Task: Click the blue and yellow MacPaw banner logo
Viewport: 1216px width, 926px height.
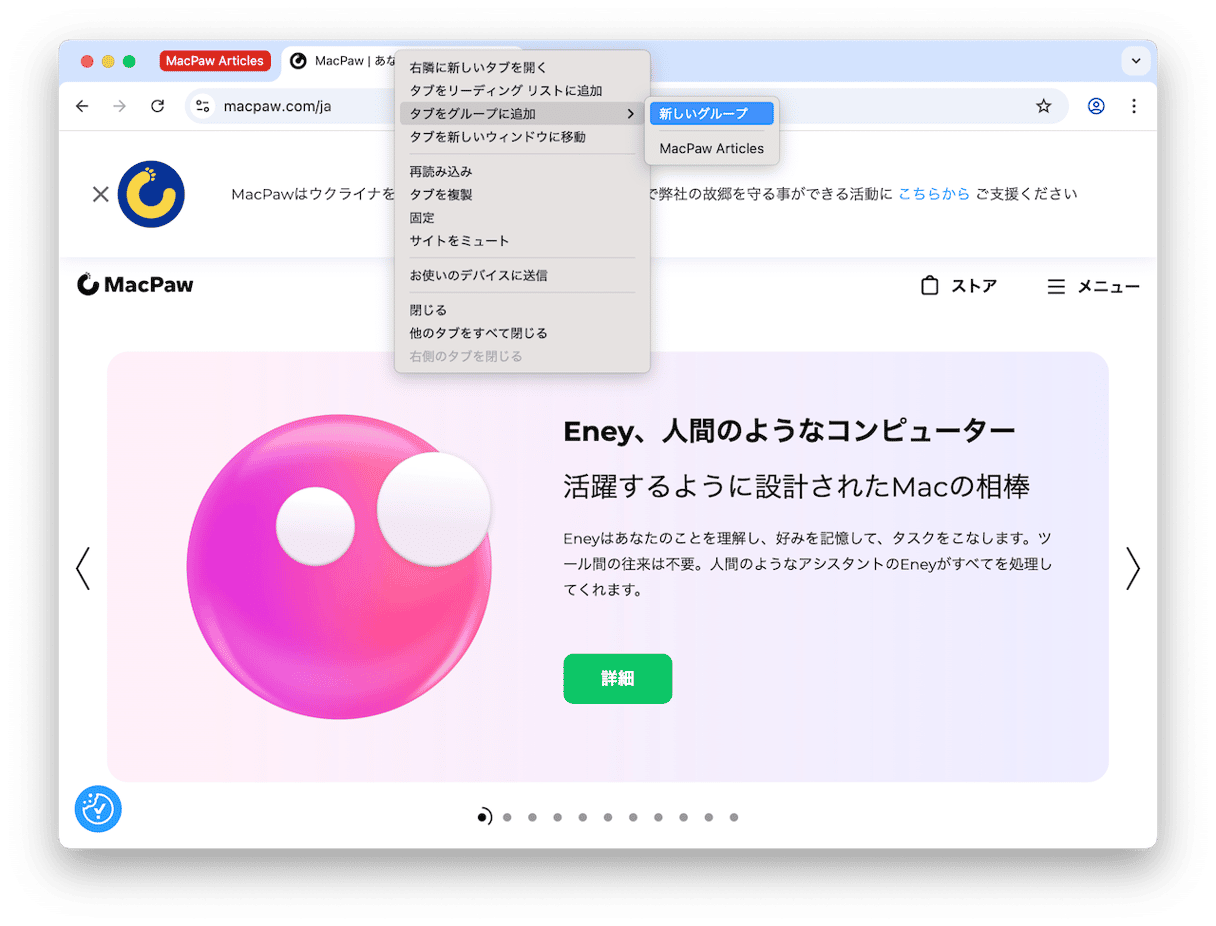Action: [151, 194]
